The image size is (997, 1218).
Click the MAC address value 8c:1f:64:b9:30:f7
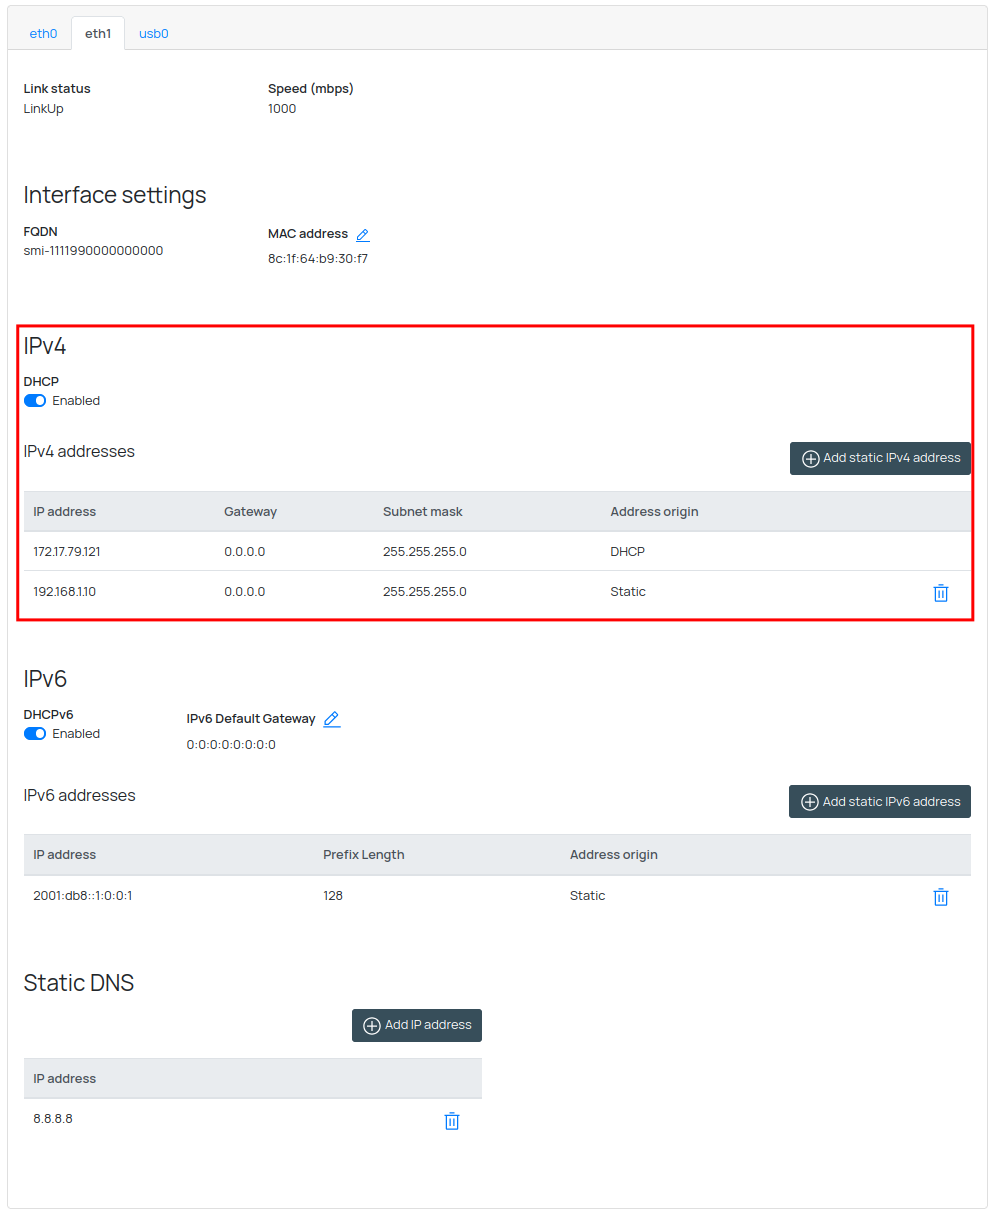(317, 259)
